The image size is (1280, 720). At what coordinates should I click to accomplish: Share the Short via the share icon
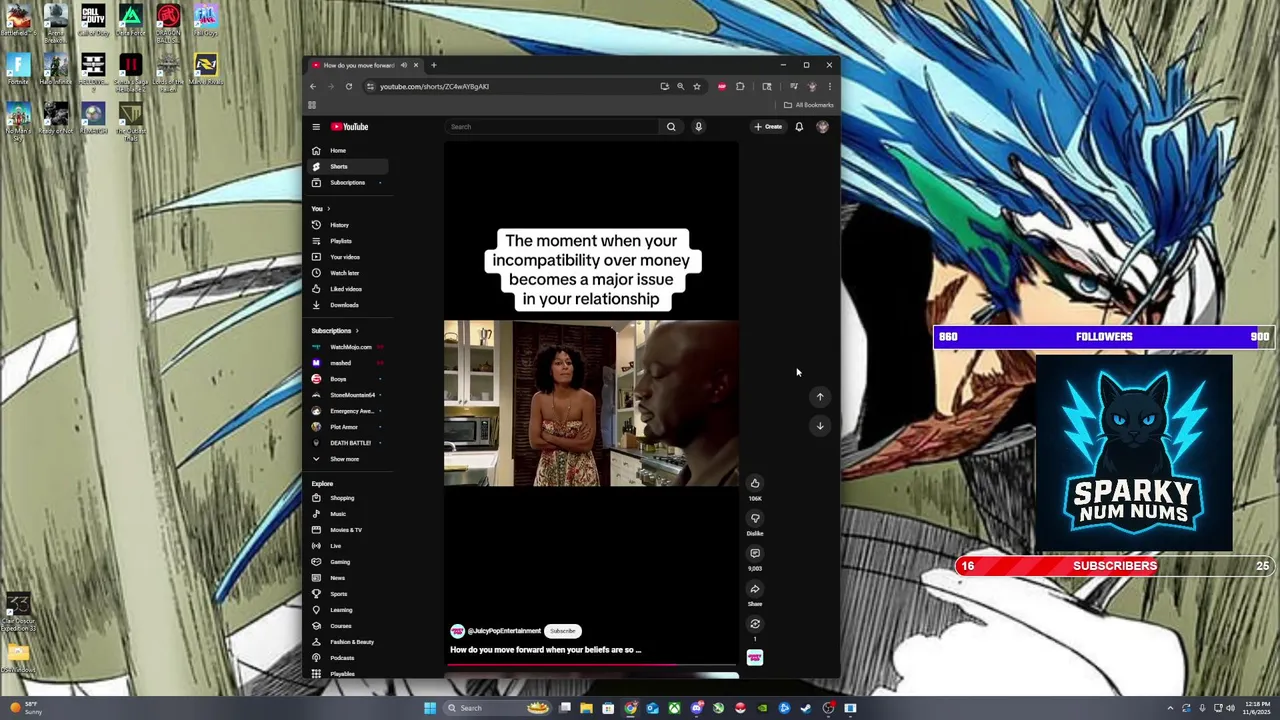[x=755, y=589]
